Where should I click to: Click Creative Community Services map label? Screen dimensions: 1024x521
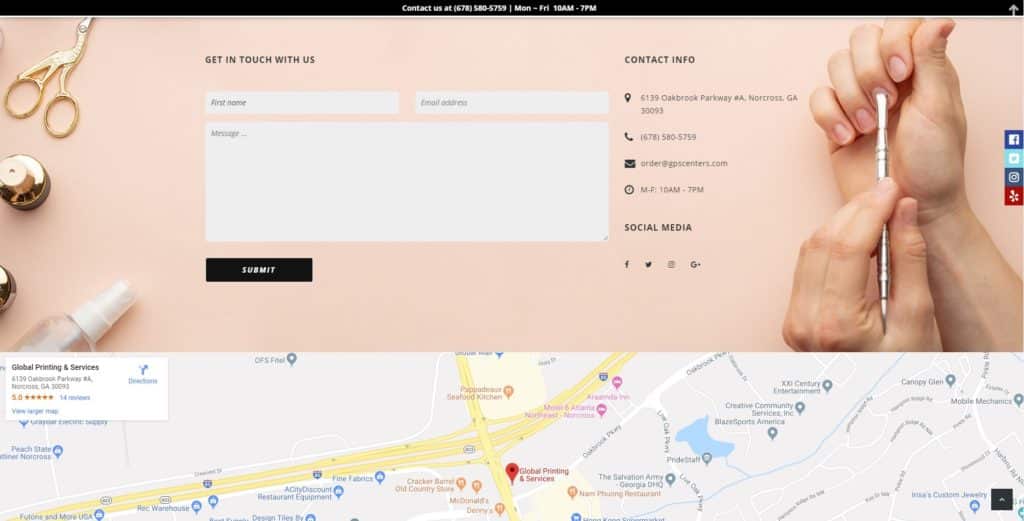pyautogui.click(x=760, y=409)
